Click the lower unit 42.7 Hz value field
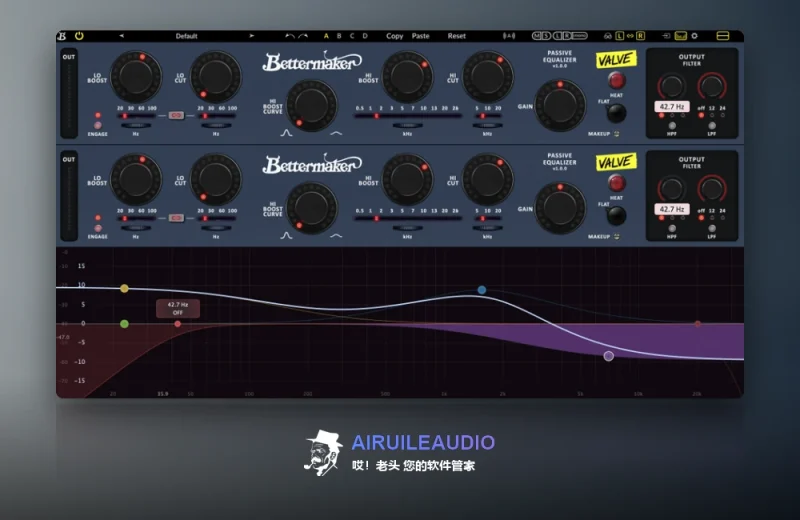 (672, 209)
